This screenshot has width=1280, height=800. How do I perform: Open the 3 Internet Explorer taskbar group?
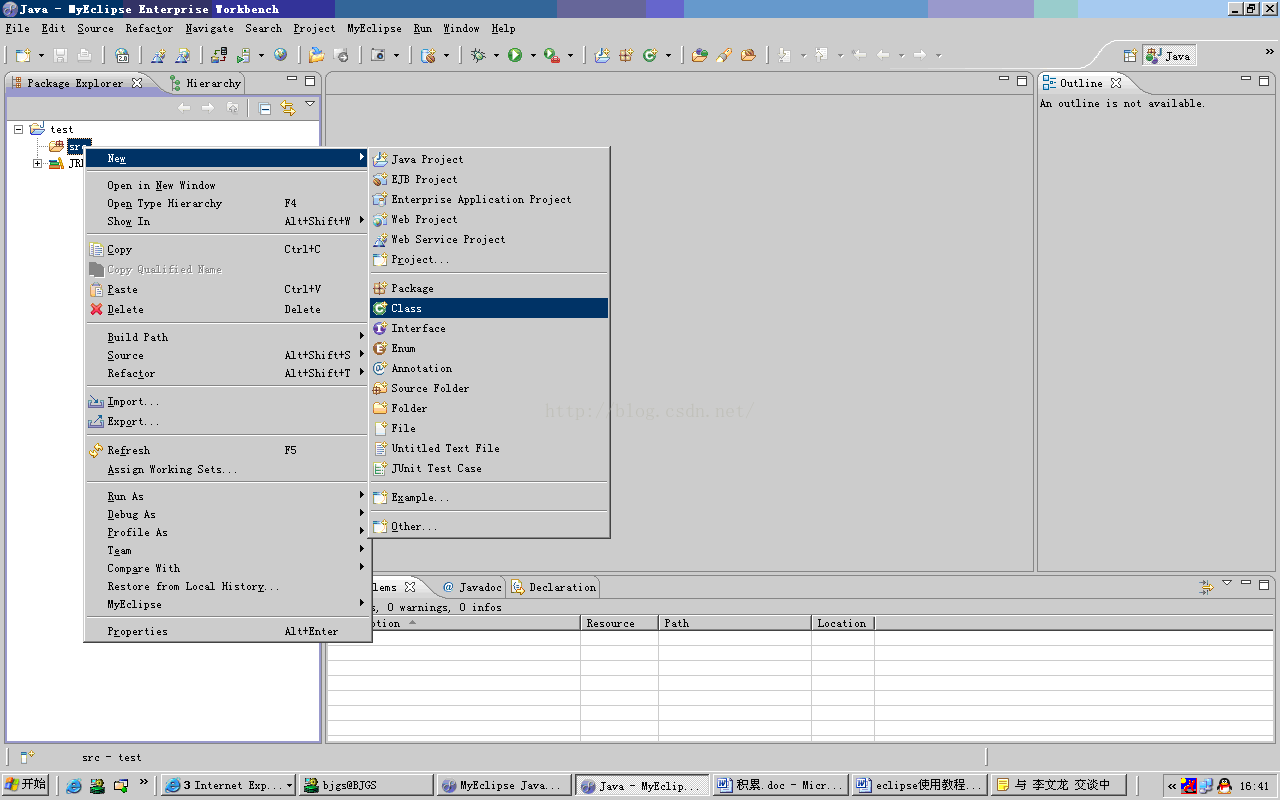tap(228, 785)
